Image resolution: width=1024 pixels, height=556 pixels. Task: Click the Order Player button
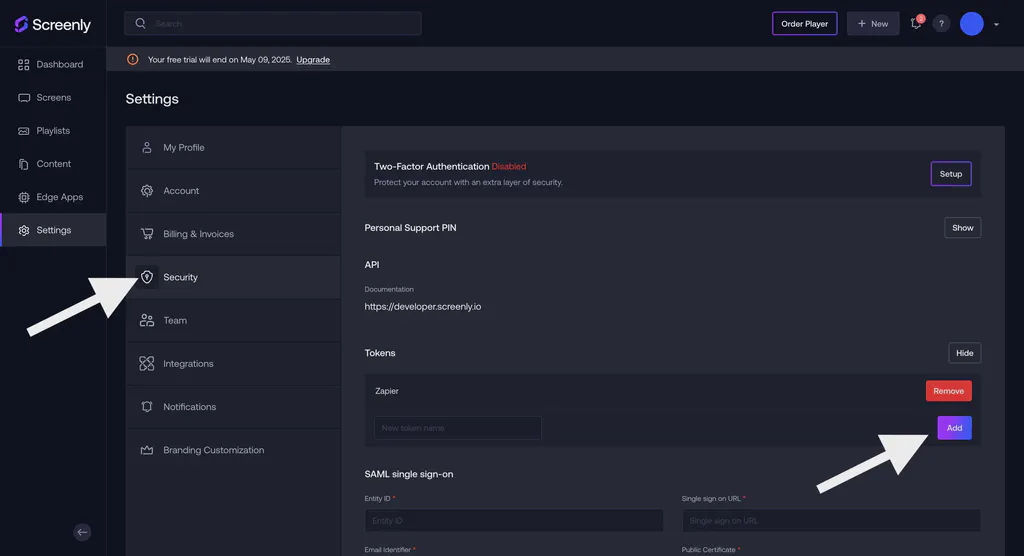click(x=805, y=24)
